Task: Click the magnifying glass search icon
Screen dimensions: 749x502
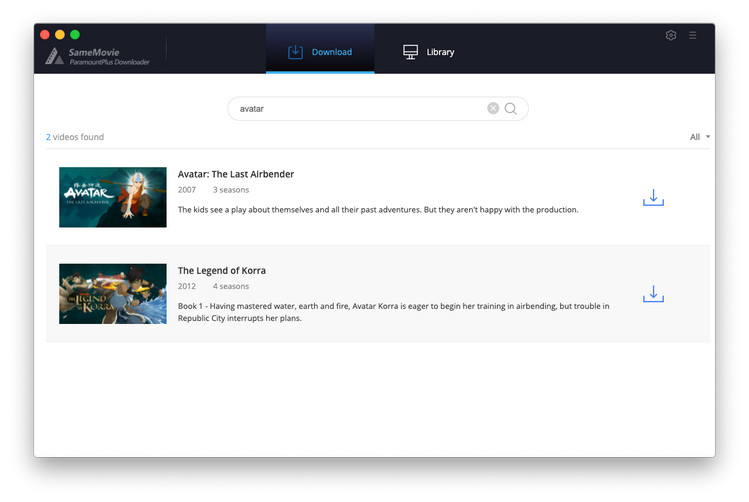Action: [511, 109]
